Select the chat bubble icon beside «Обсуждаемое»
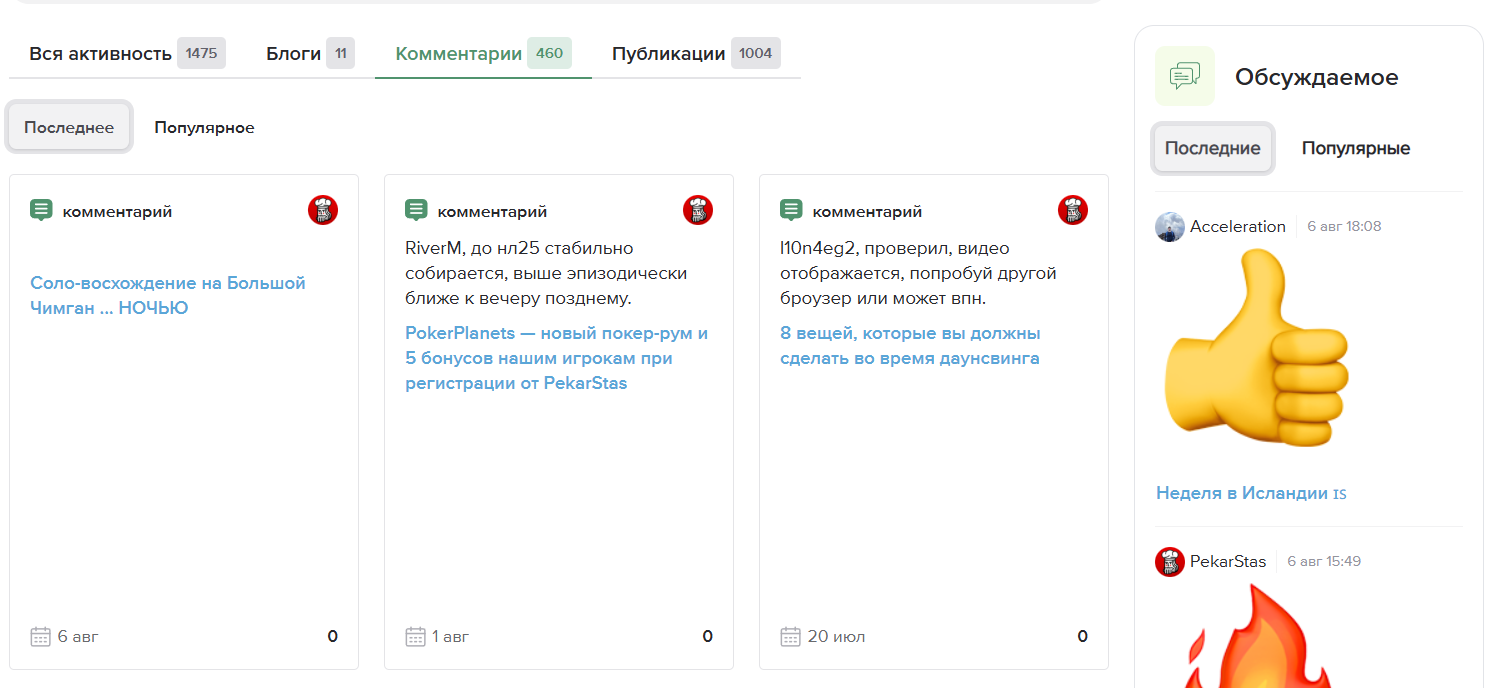 1184,75
